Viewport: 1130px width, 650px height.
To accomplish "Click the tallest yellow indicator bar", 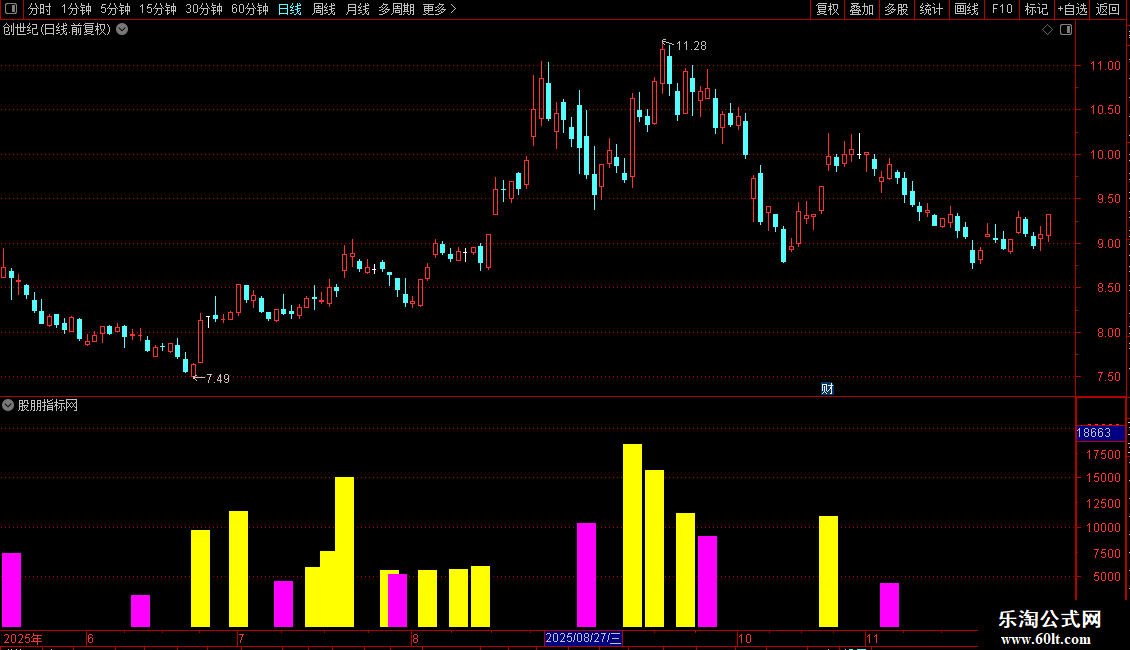I will tap(632, 535).
